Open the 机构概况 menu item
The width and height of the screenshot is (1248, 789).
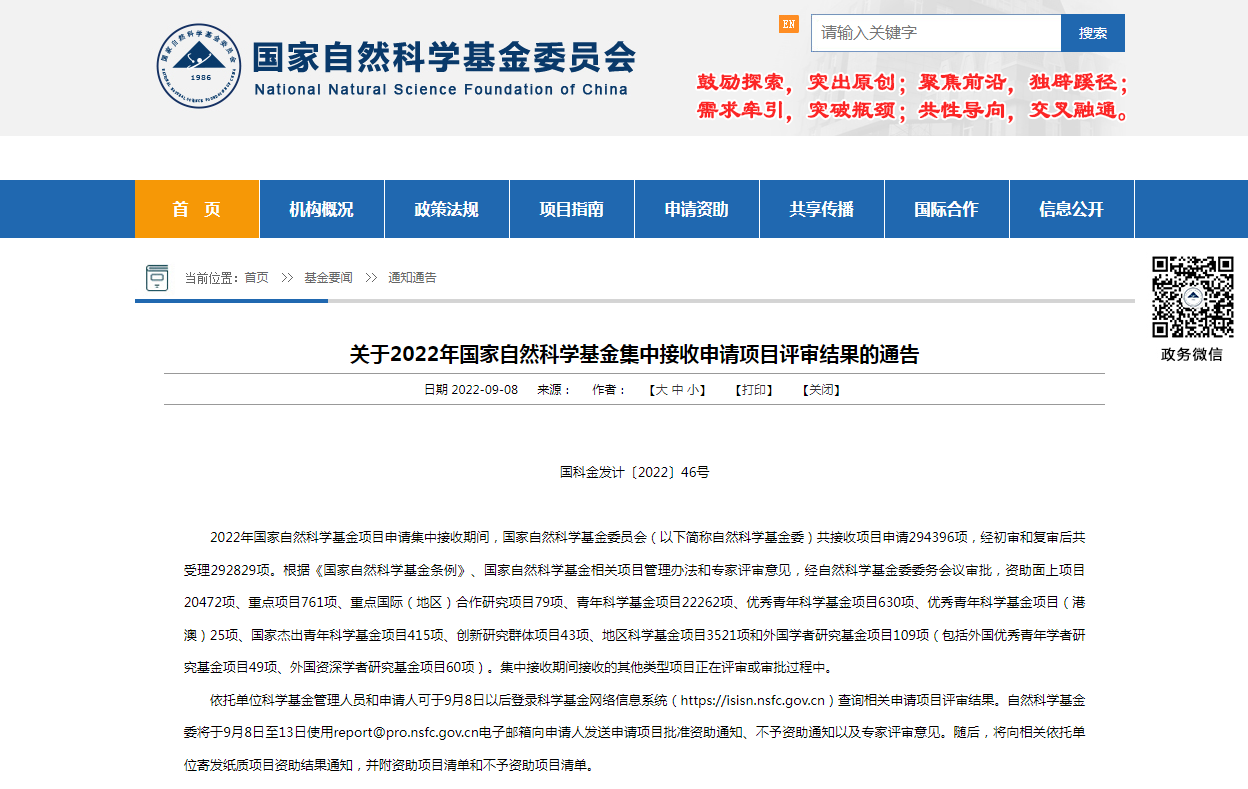tap(322, 209)
